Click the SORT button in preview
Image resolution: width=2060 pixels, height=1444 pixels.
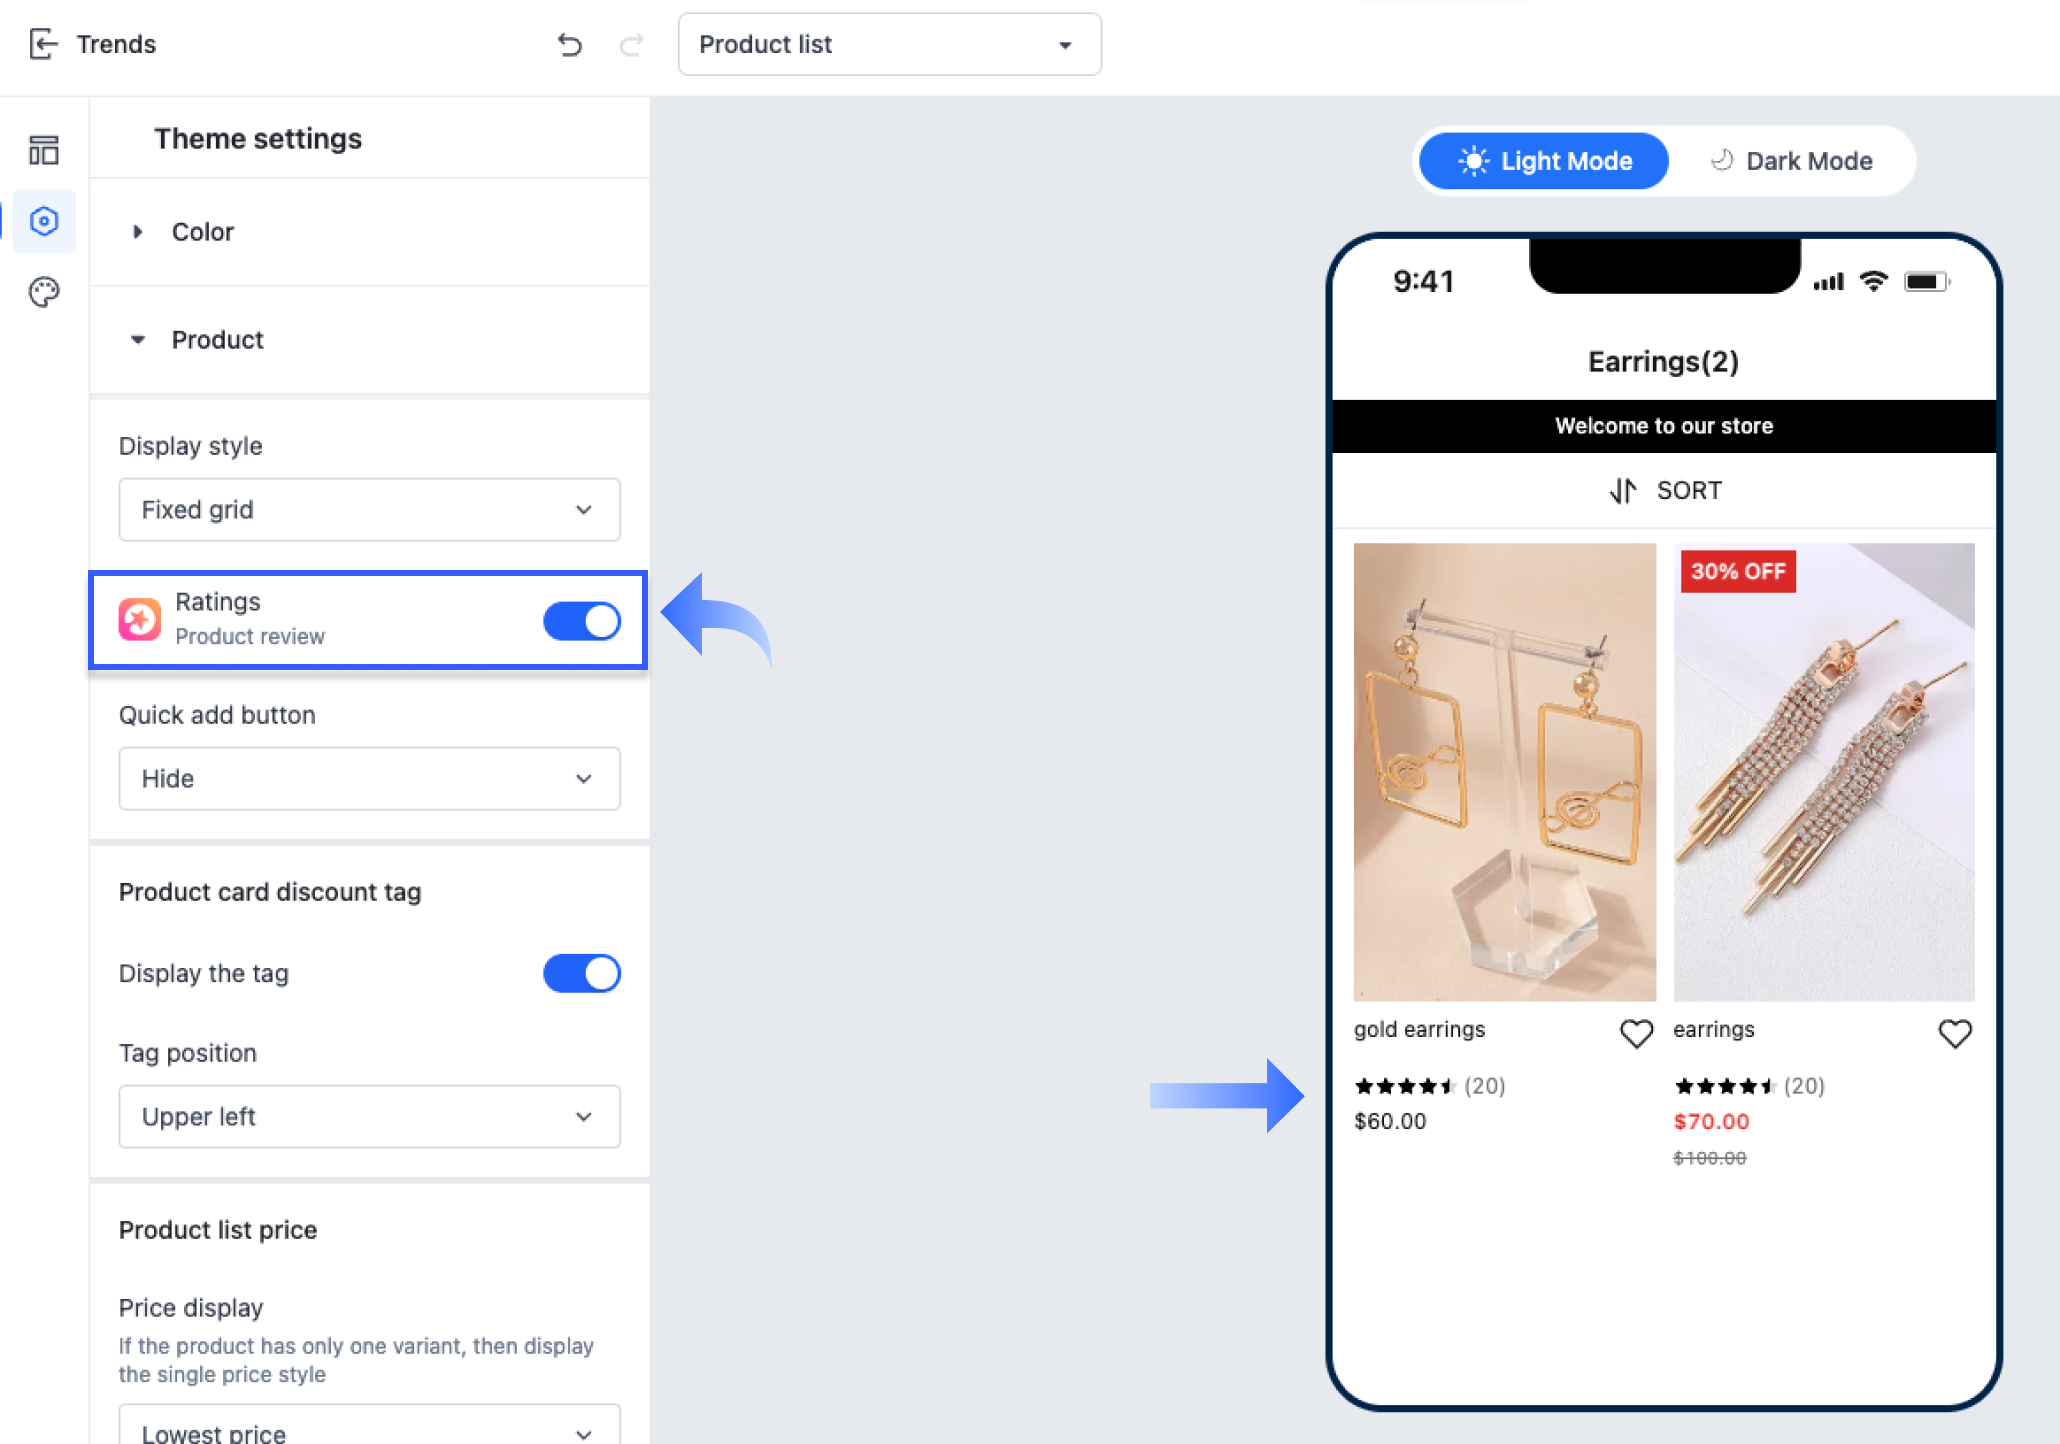tap(1665, 490)
